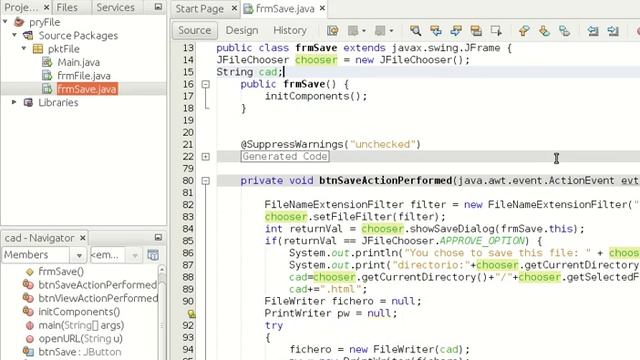Collapse the Source Packages node
The image size is (640, 360).
tap(15, 35)
